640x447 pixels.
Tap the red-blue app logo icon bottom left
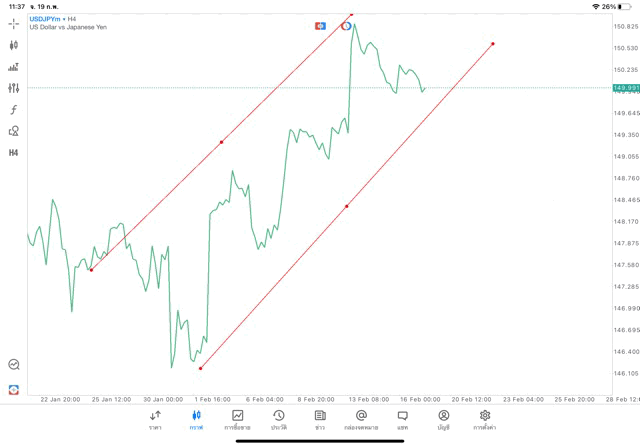coord(13,388)
